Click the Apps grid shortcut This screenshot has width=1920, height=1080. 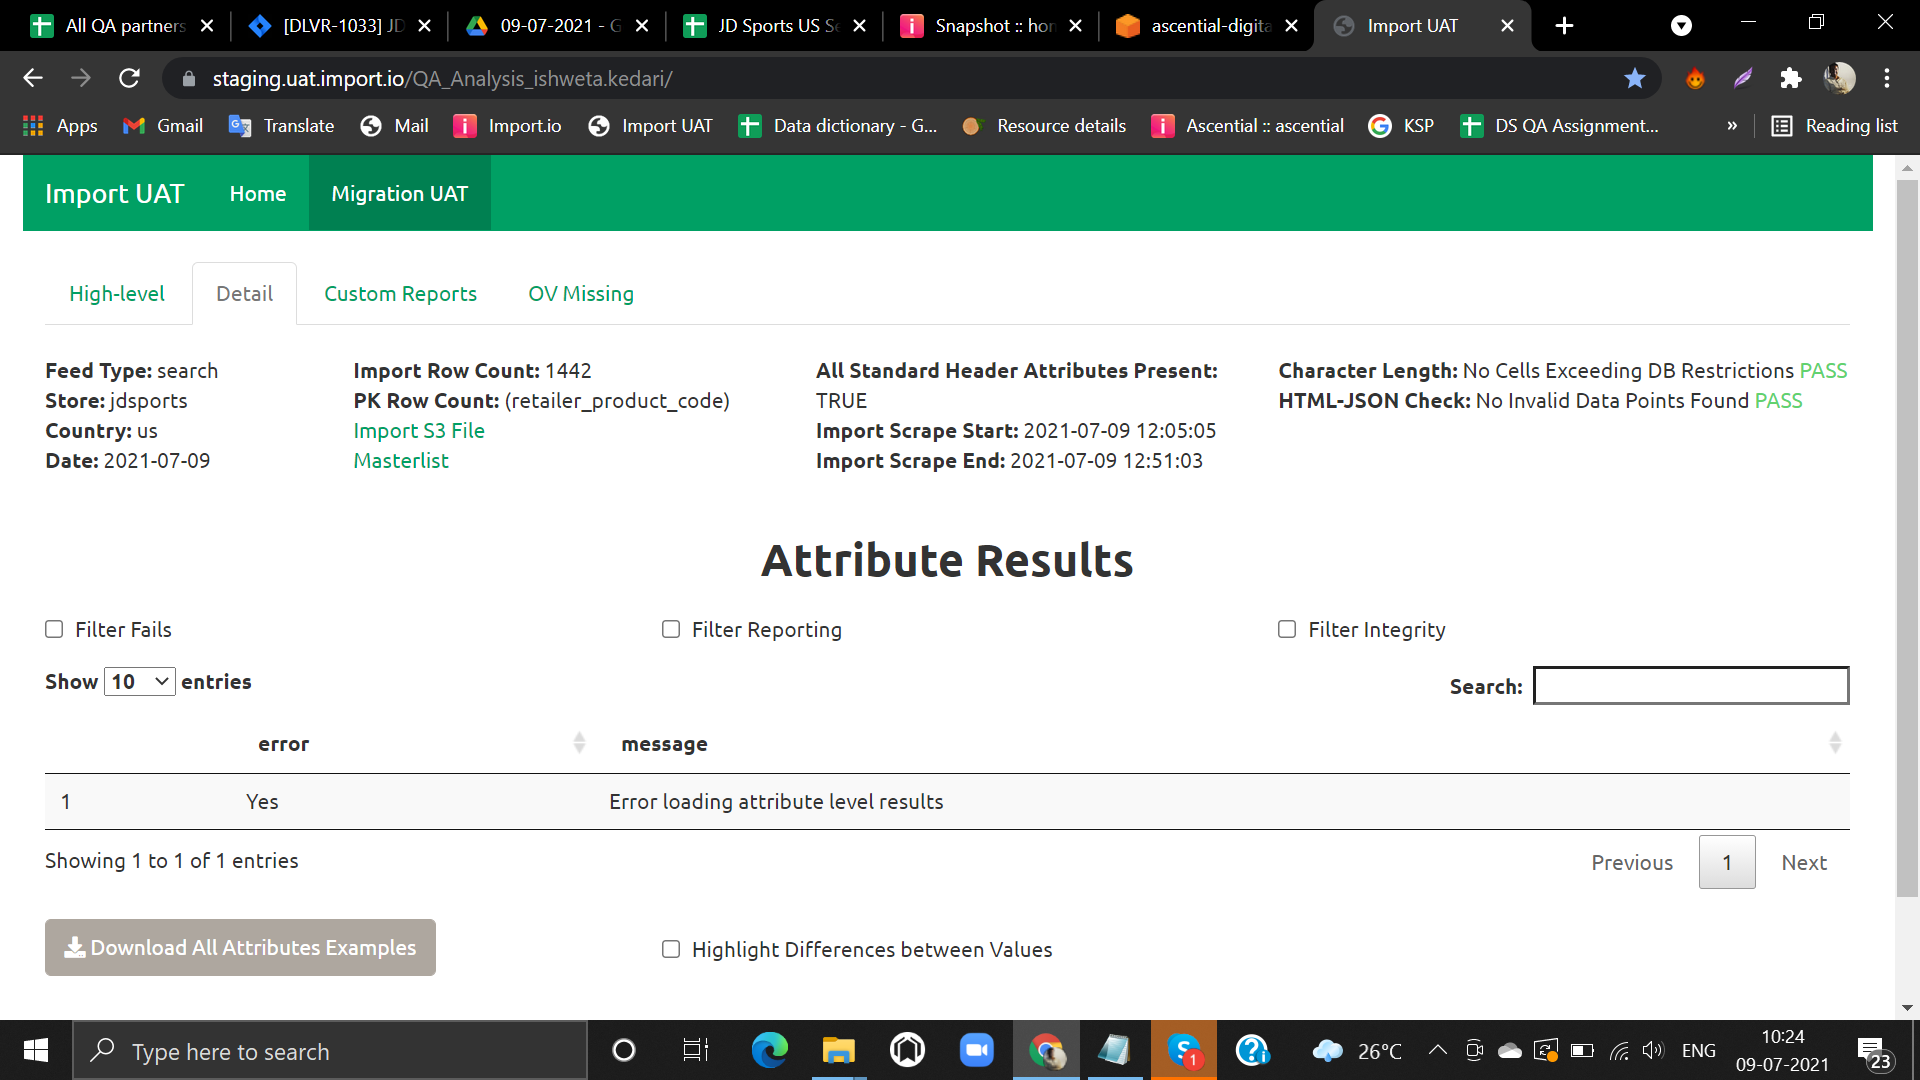click(x=59, y=126)
